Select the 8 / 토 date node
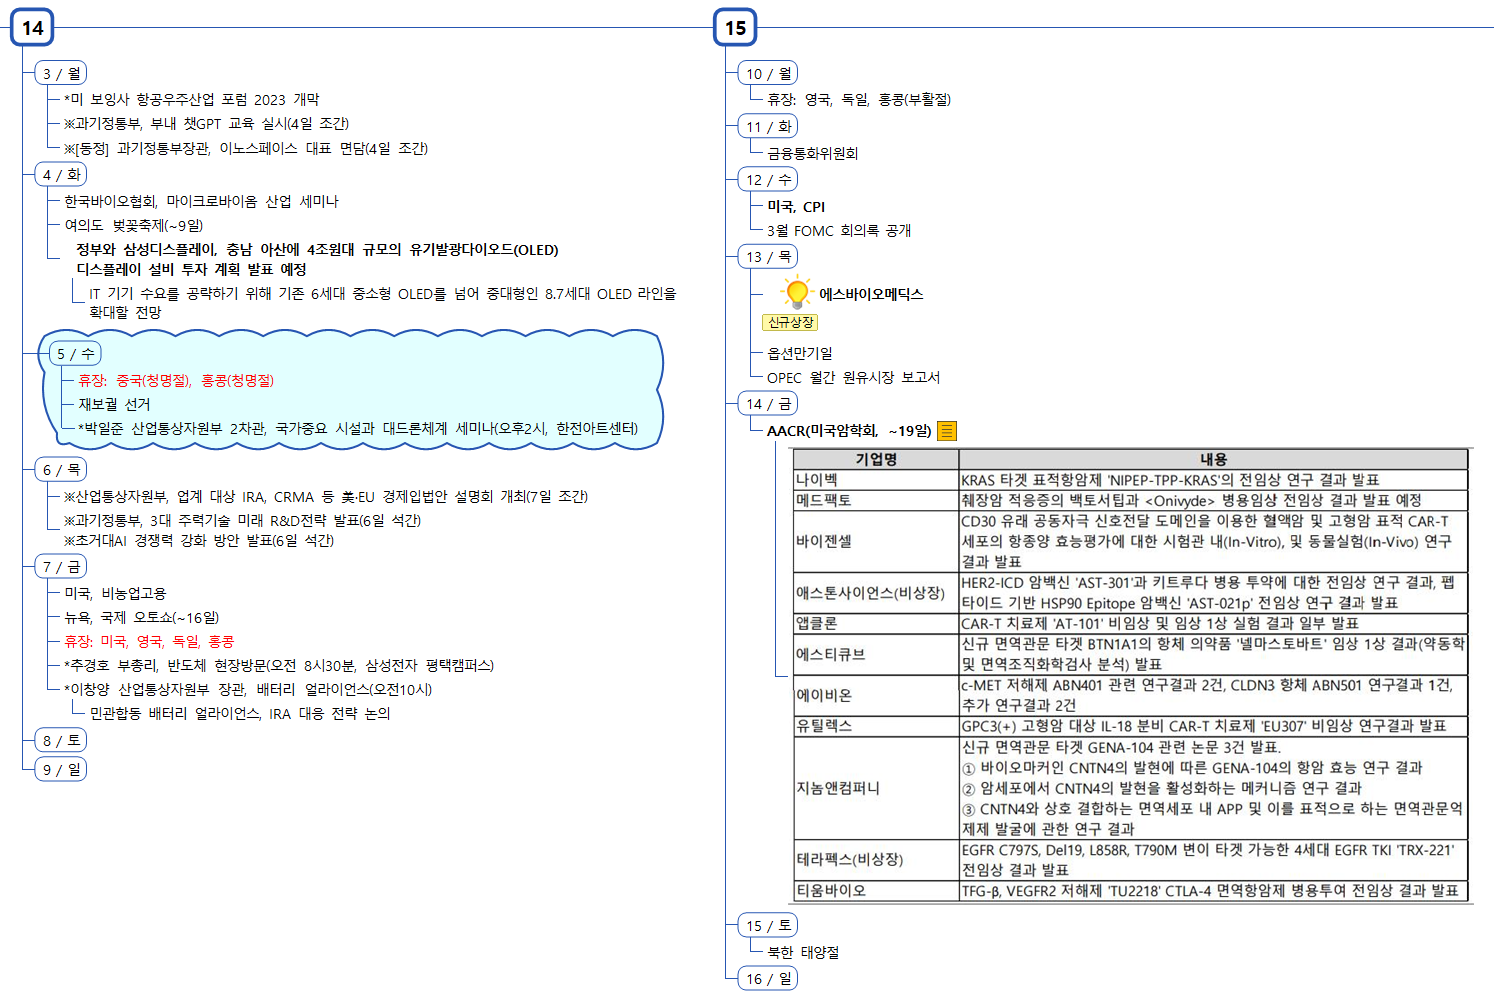 coord(61,740)
